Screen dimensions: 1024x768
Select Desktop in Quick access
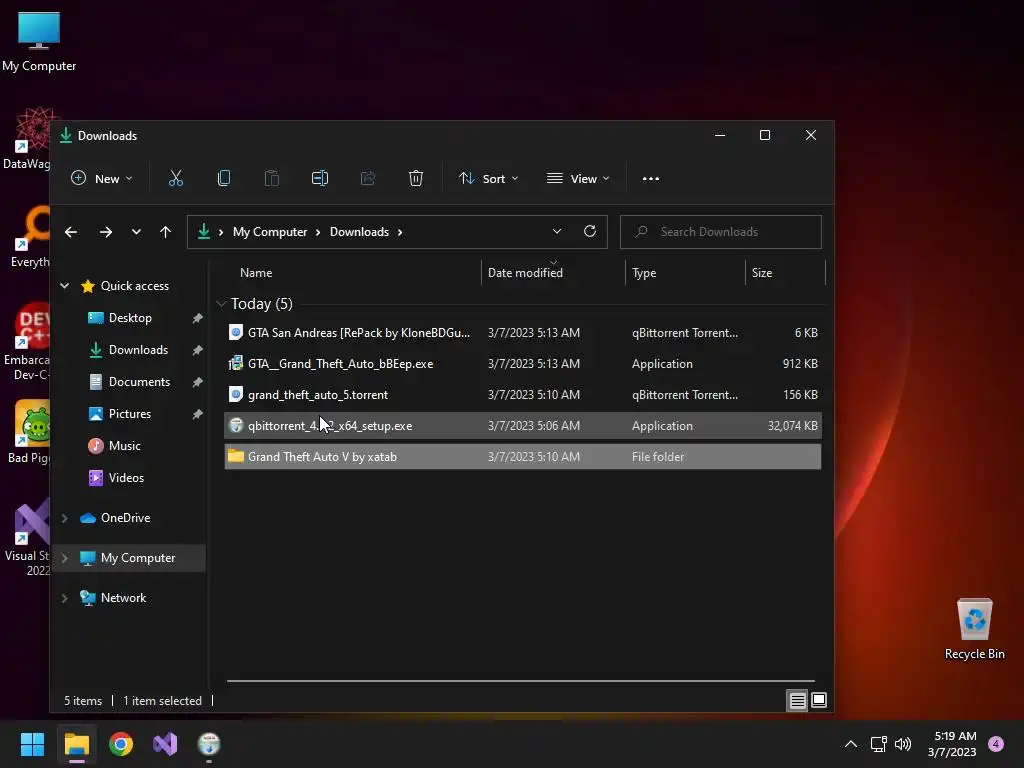point(130,318)
